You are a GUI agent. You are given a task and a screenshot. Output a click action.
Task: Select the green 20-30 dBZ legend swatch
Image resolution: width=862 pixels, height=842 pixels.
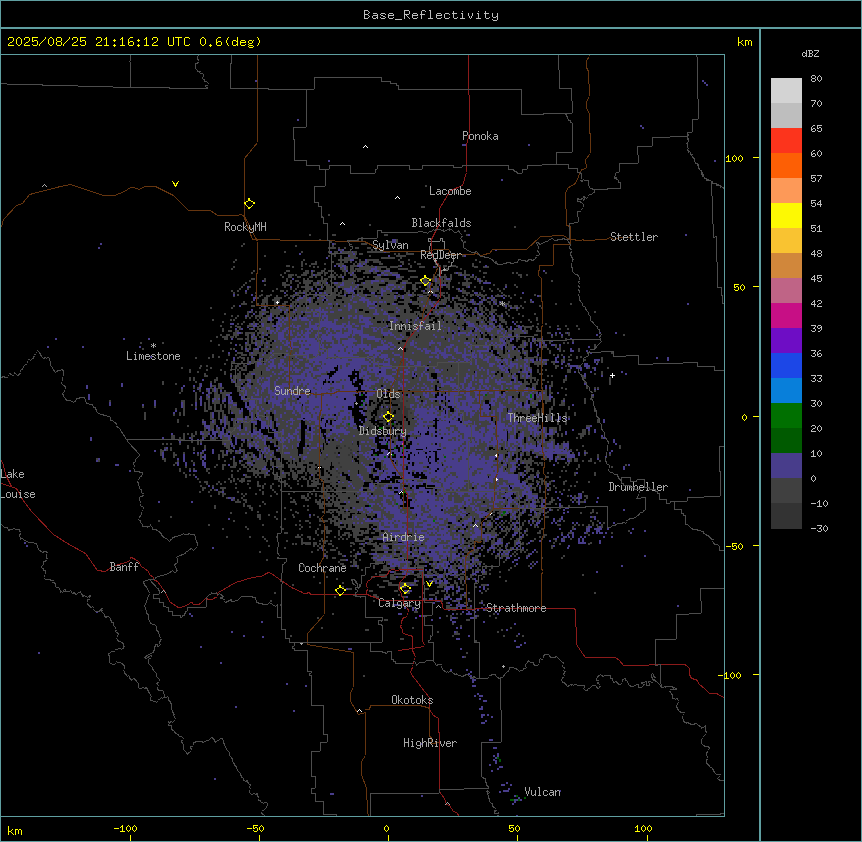tap(786, 416)
